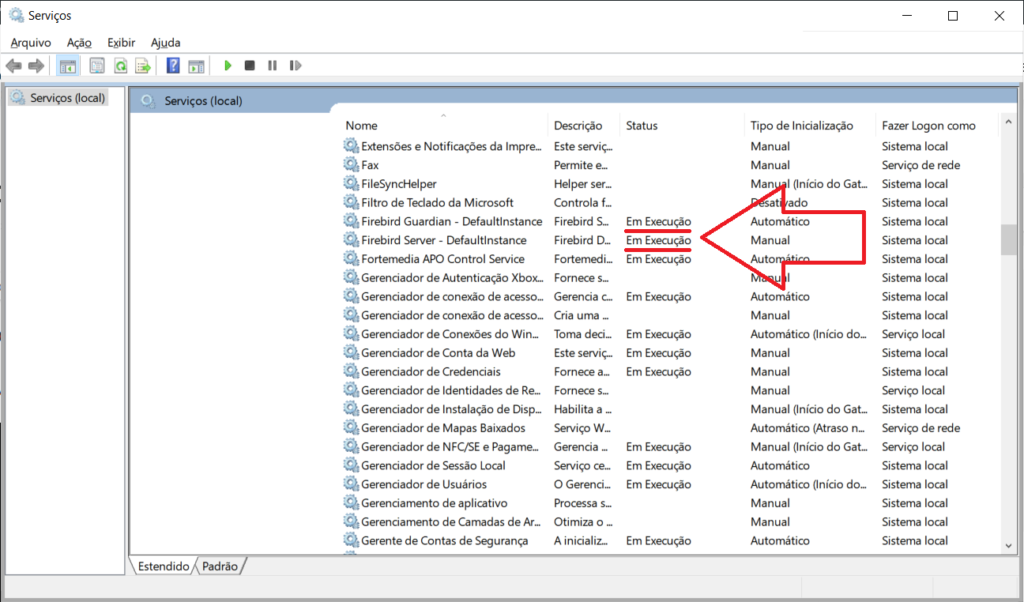Screen dimensions: 1024x602
Task: Toggle the Show/Hide Console Tree icon
Action: (67, 66)
